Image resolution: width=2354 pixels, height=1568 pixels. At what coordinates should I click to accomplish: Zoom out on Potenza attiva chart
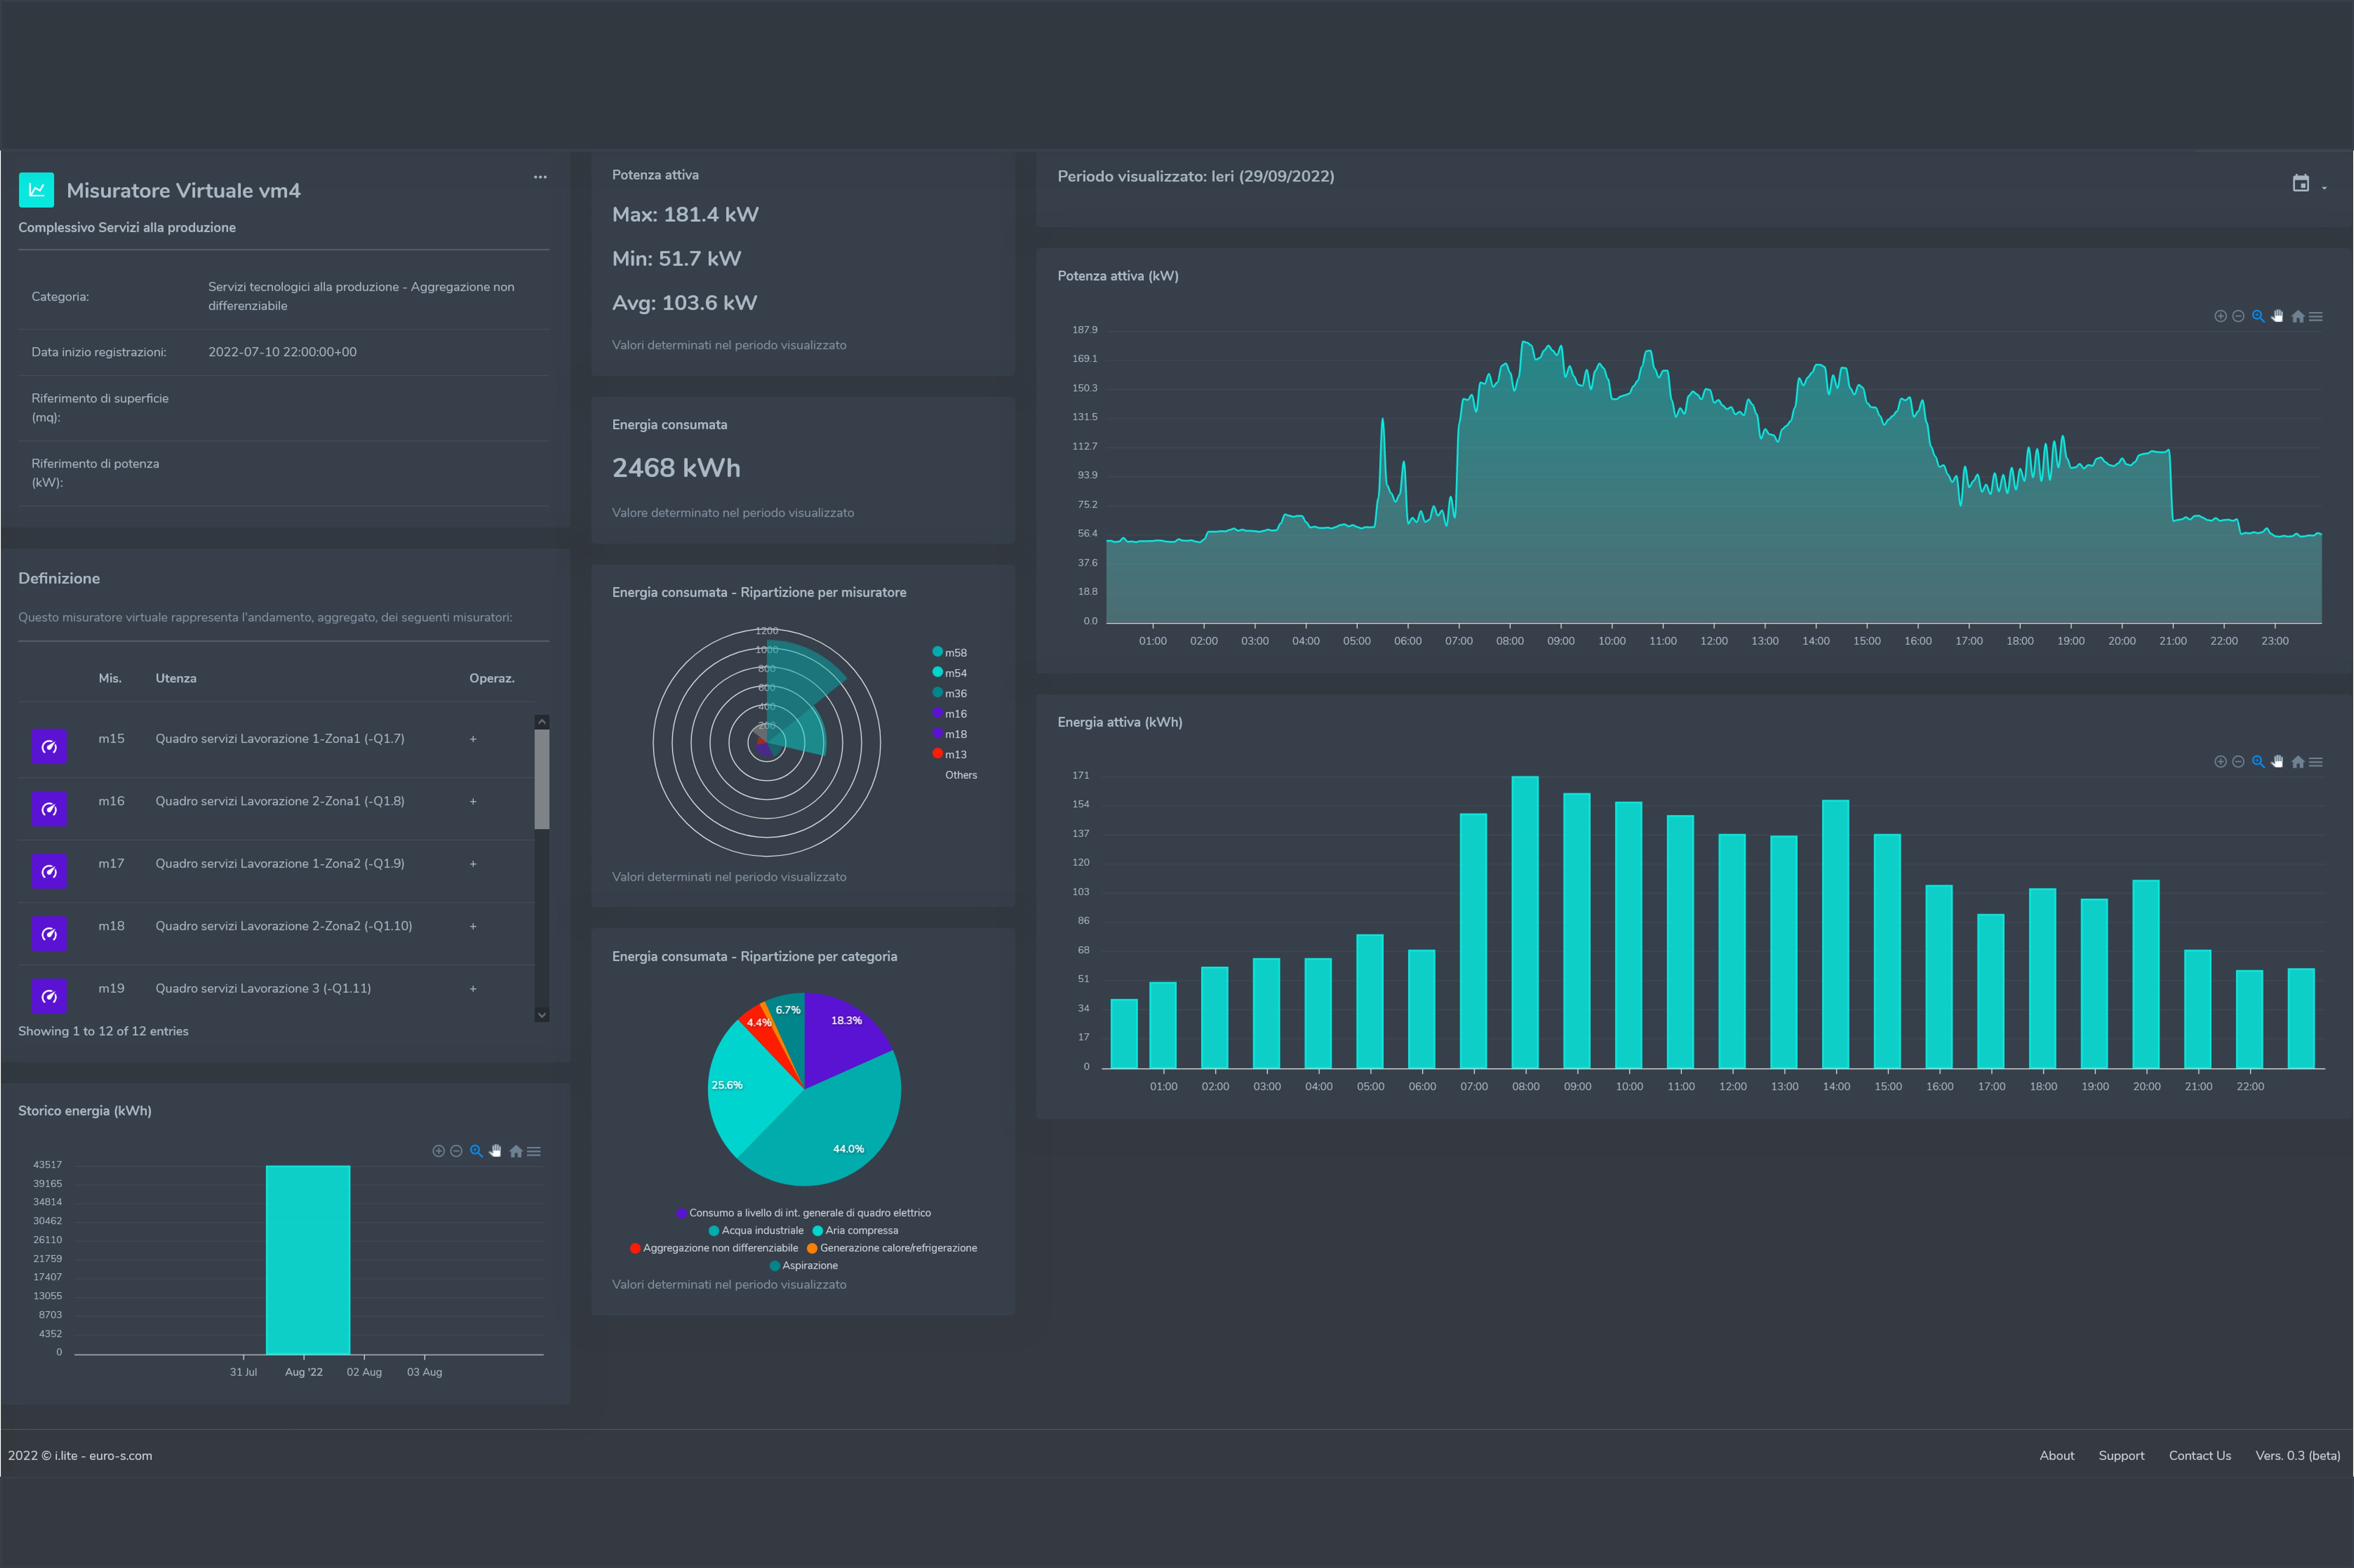click(x=2238, y=316)
